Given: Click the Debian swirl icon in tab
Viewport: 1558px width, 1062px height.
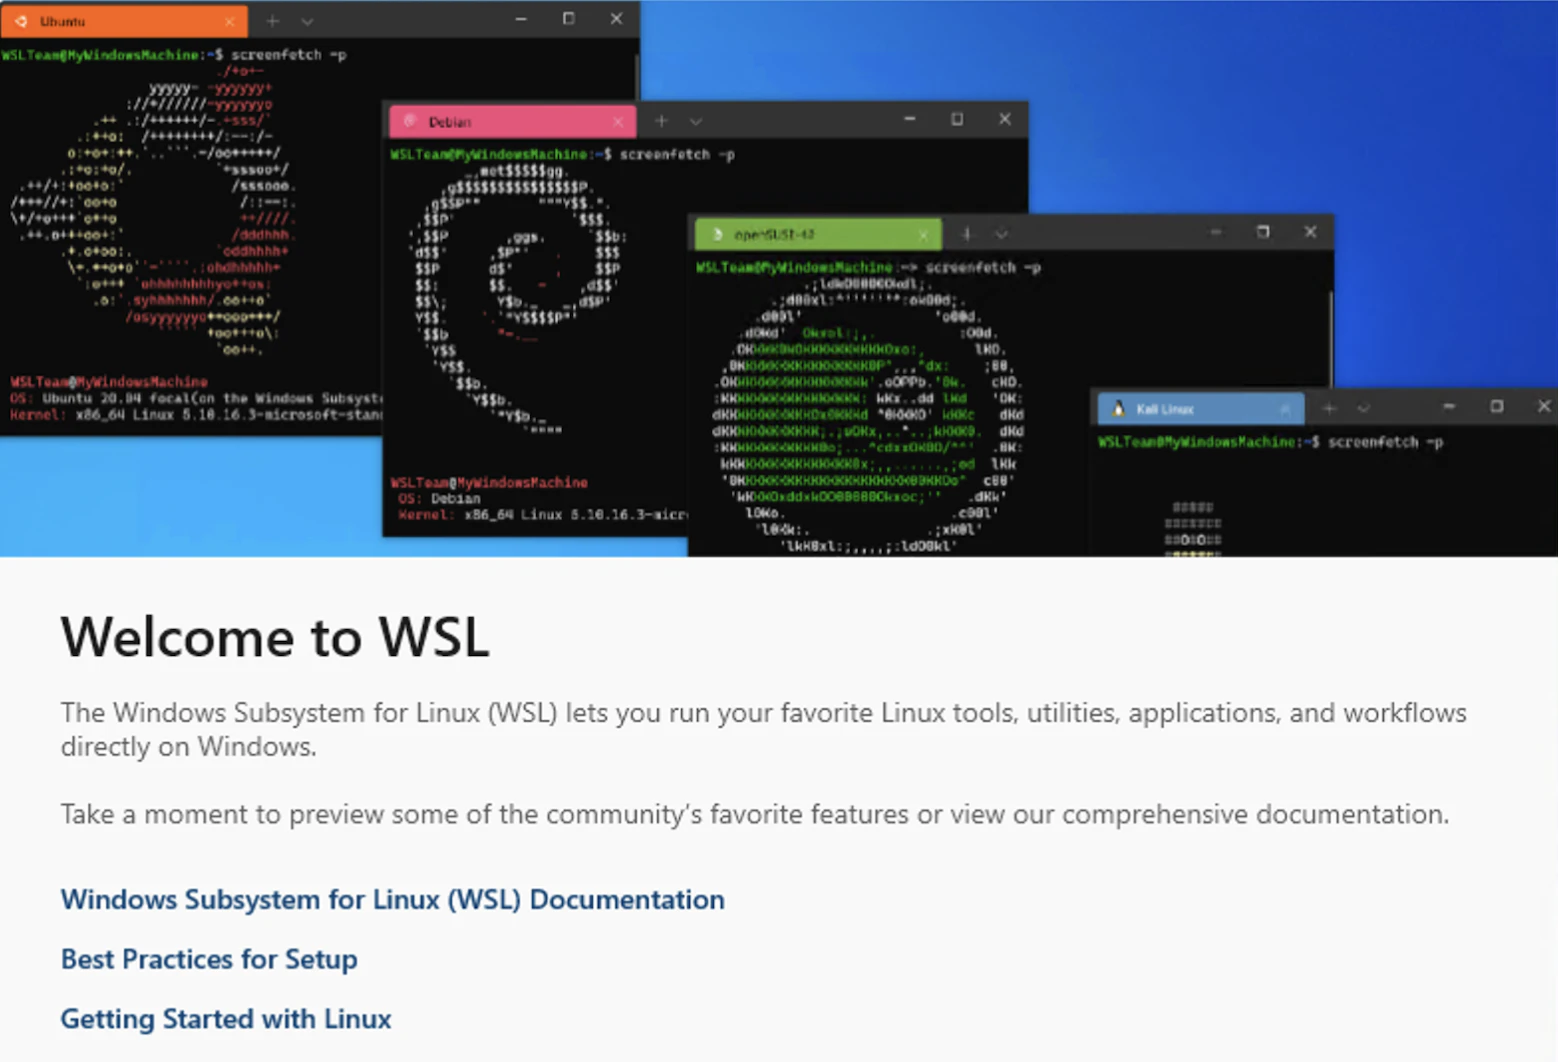Looking at the screenshot, I should pos(409,122).
